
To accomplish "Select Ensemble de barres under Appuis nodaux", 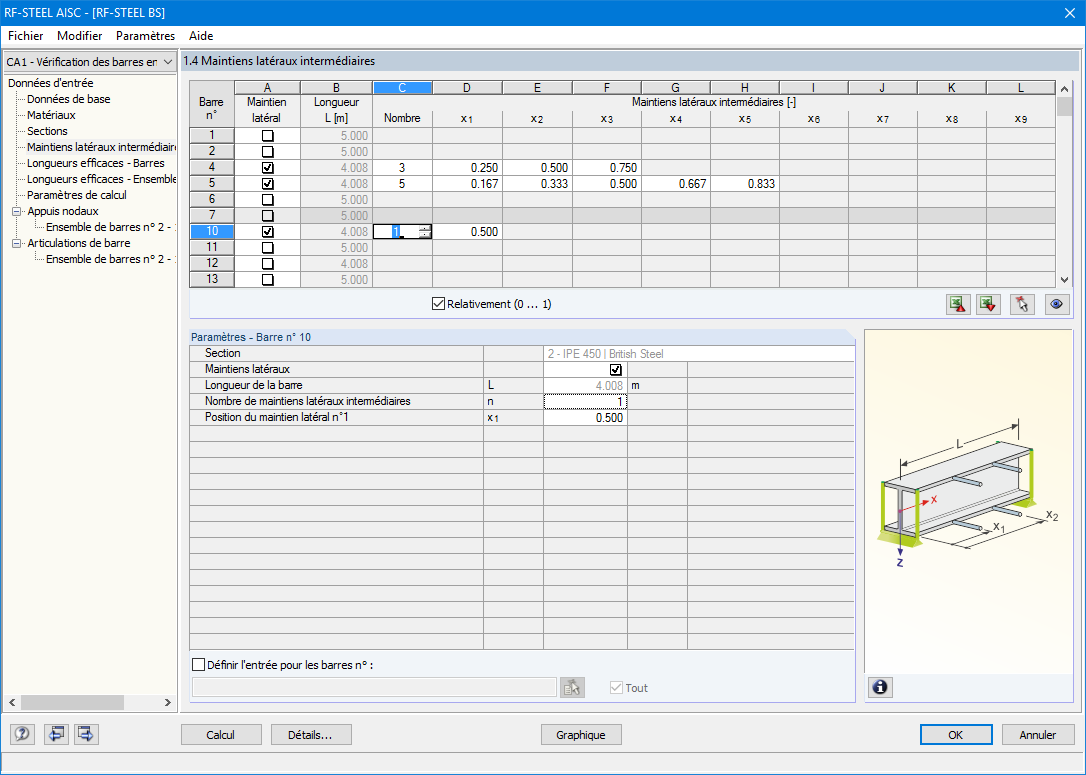I will click(111, 227).
